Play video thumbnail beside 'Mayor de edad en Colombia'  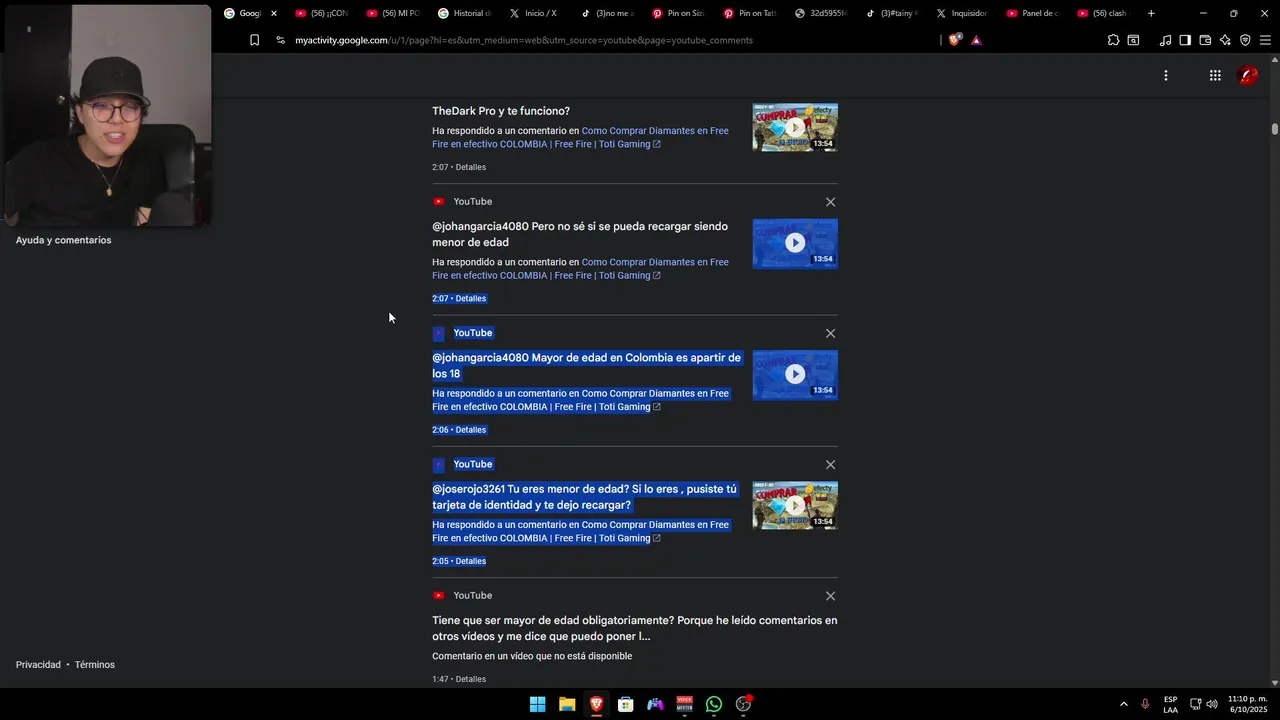click(795, 374)
